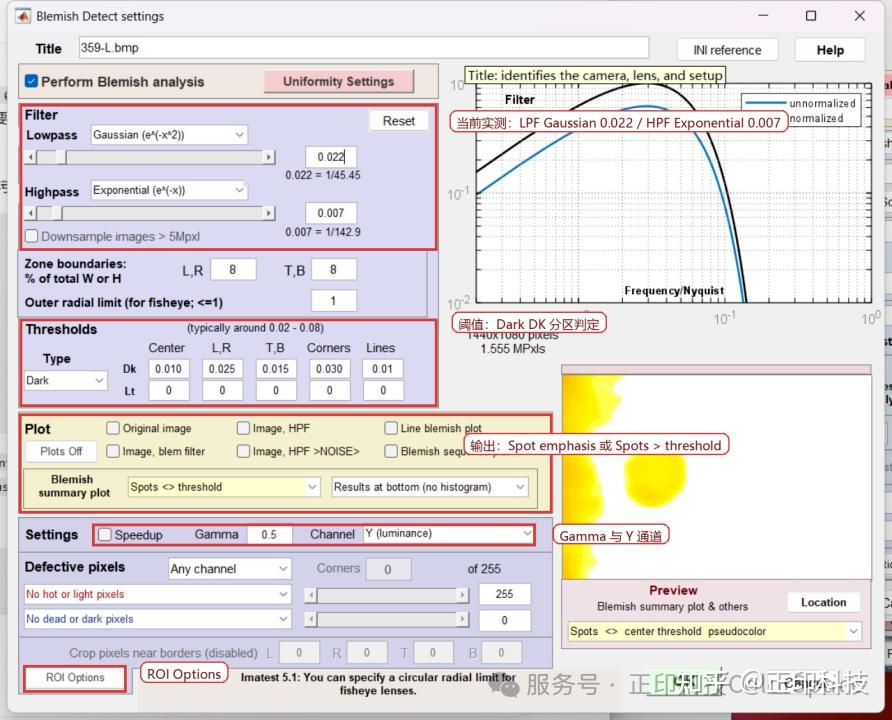Click Plots Off button
Viewport: 892px width, 720px height.
61,452
